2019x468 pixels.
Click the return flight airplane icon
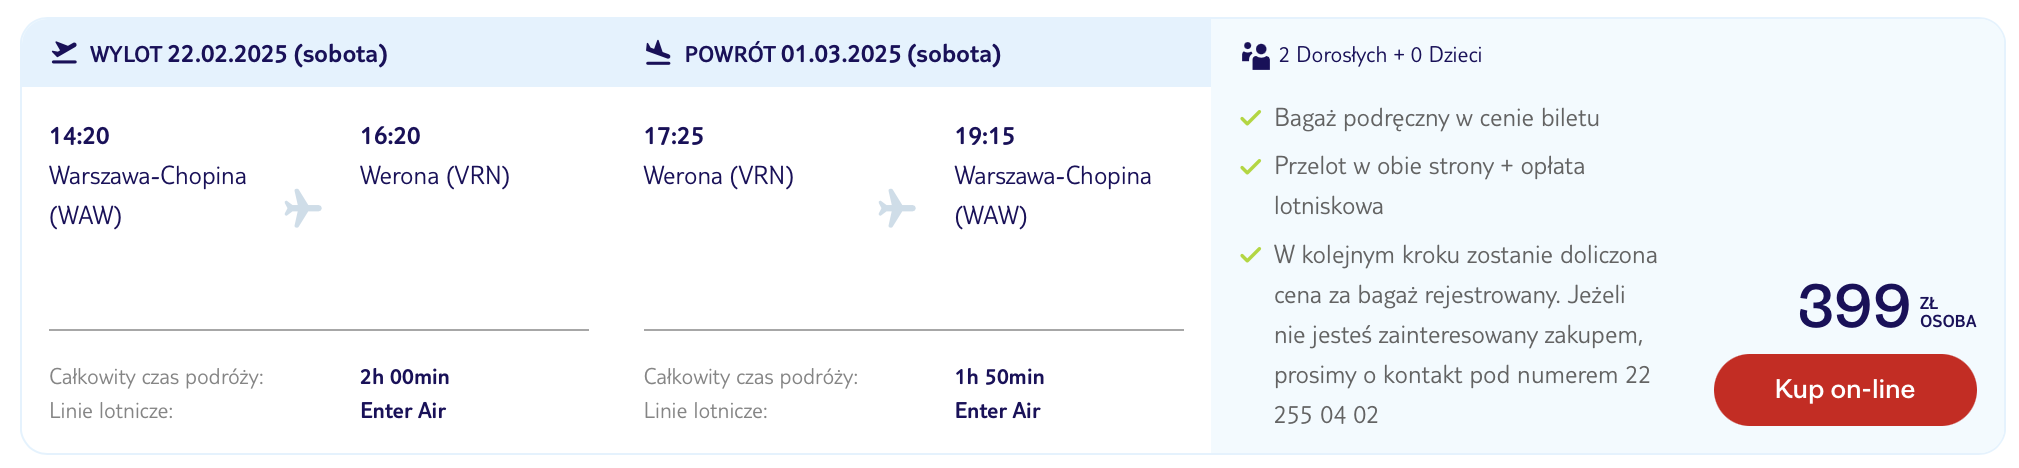pyautogui.click(x=896, y=208)
